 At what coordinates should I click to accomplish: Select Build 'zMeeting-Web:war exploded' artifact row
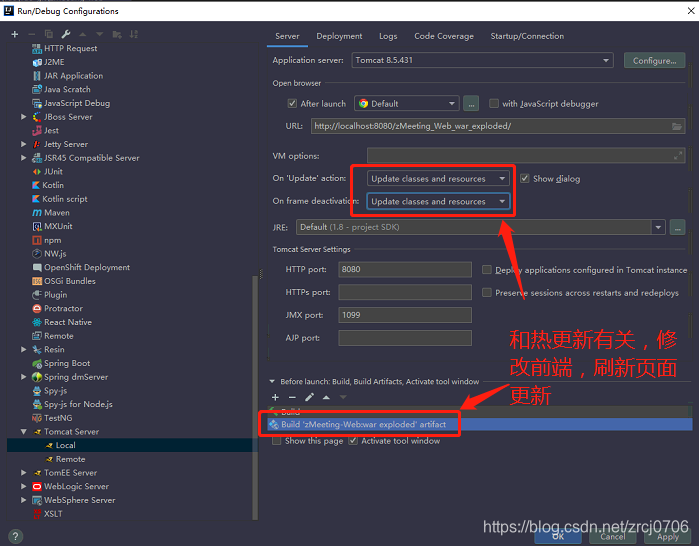480,424
